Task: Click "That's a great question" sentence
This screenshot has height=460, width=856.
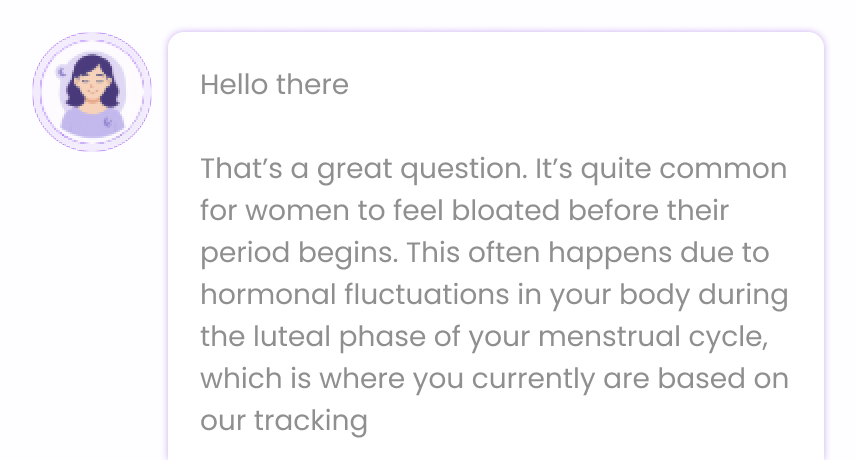Action: (x=360, y=169)
